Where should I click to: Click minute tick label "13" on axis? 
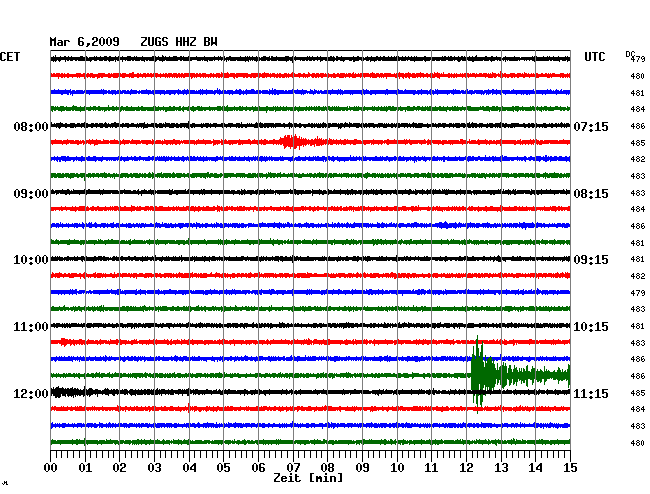[501, 468]
